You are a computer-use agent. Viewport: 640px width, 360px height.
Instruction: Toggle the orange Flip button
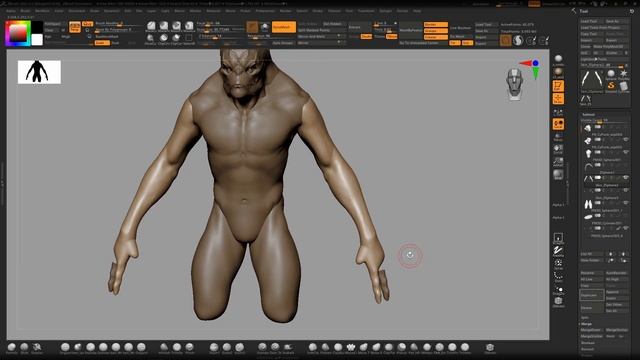tap(392, 36)
